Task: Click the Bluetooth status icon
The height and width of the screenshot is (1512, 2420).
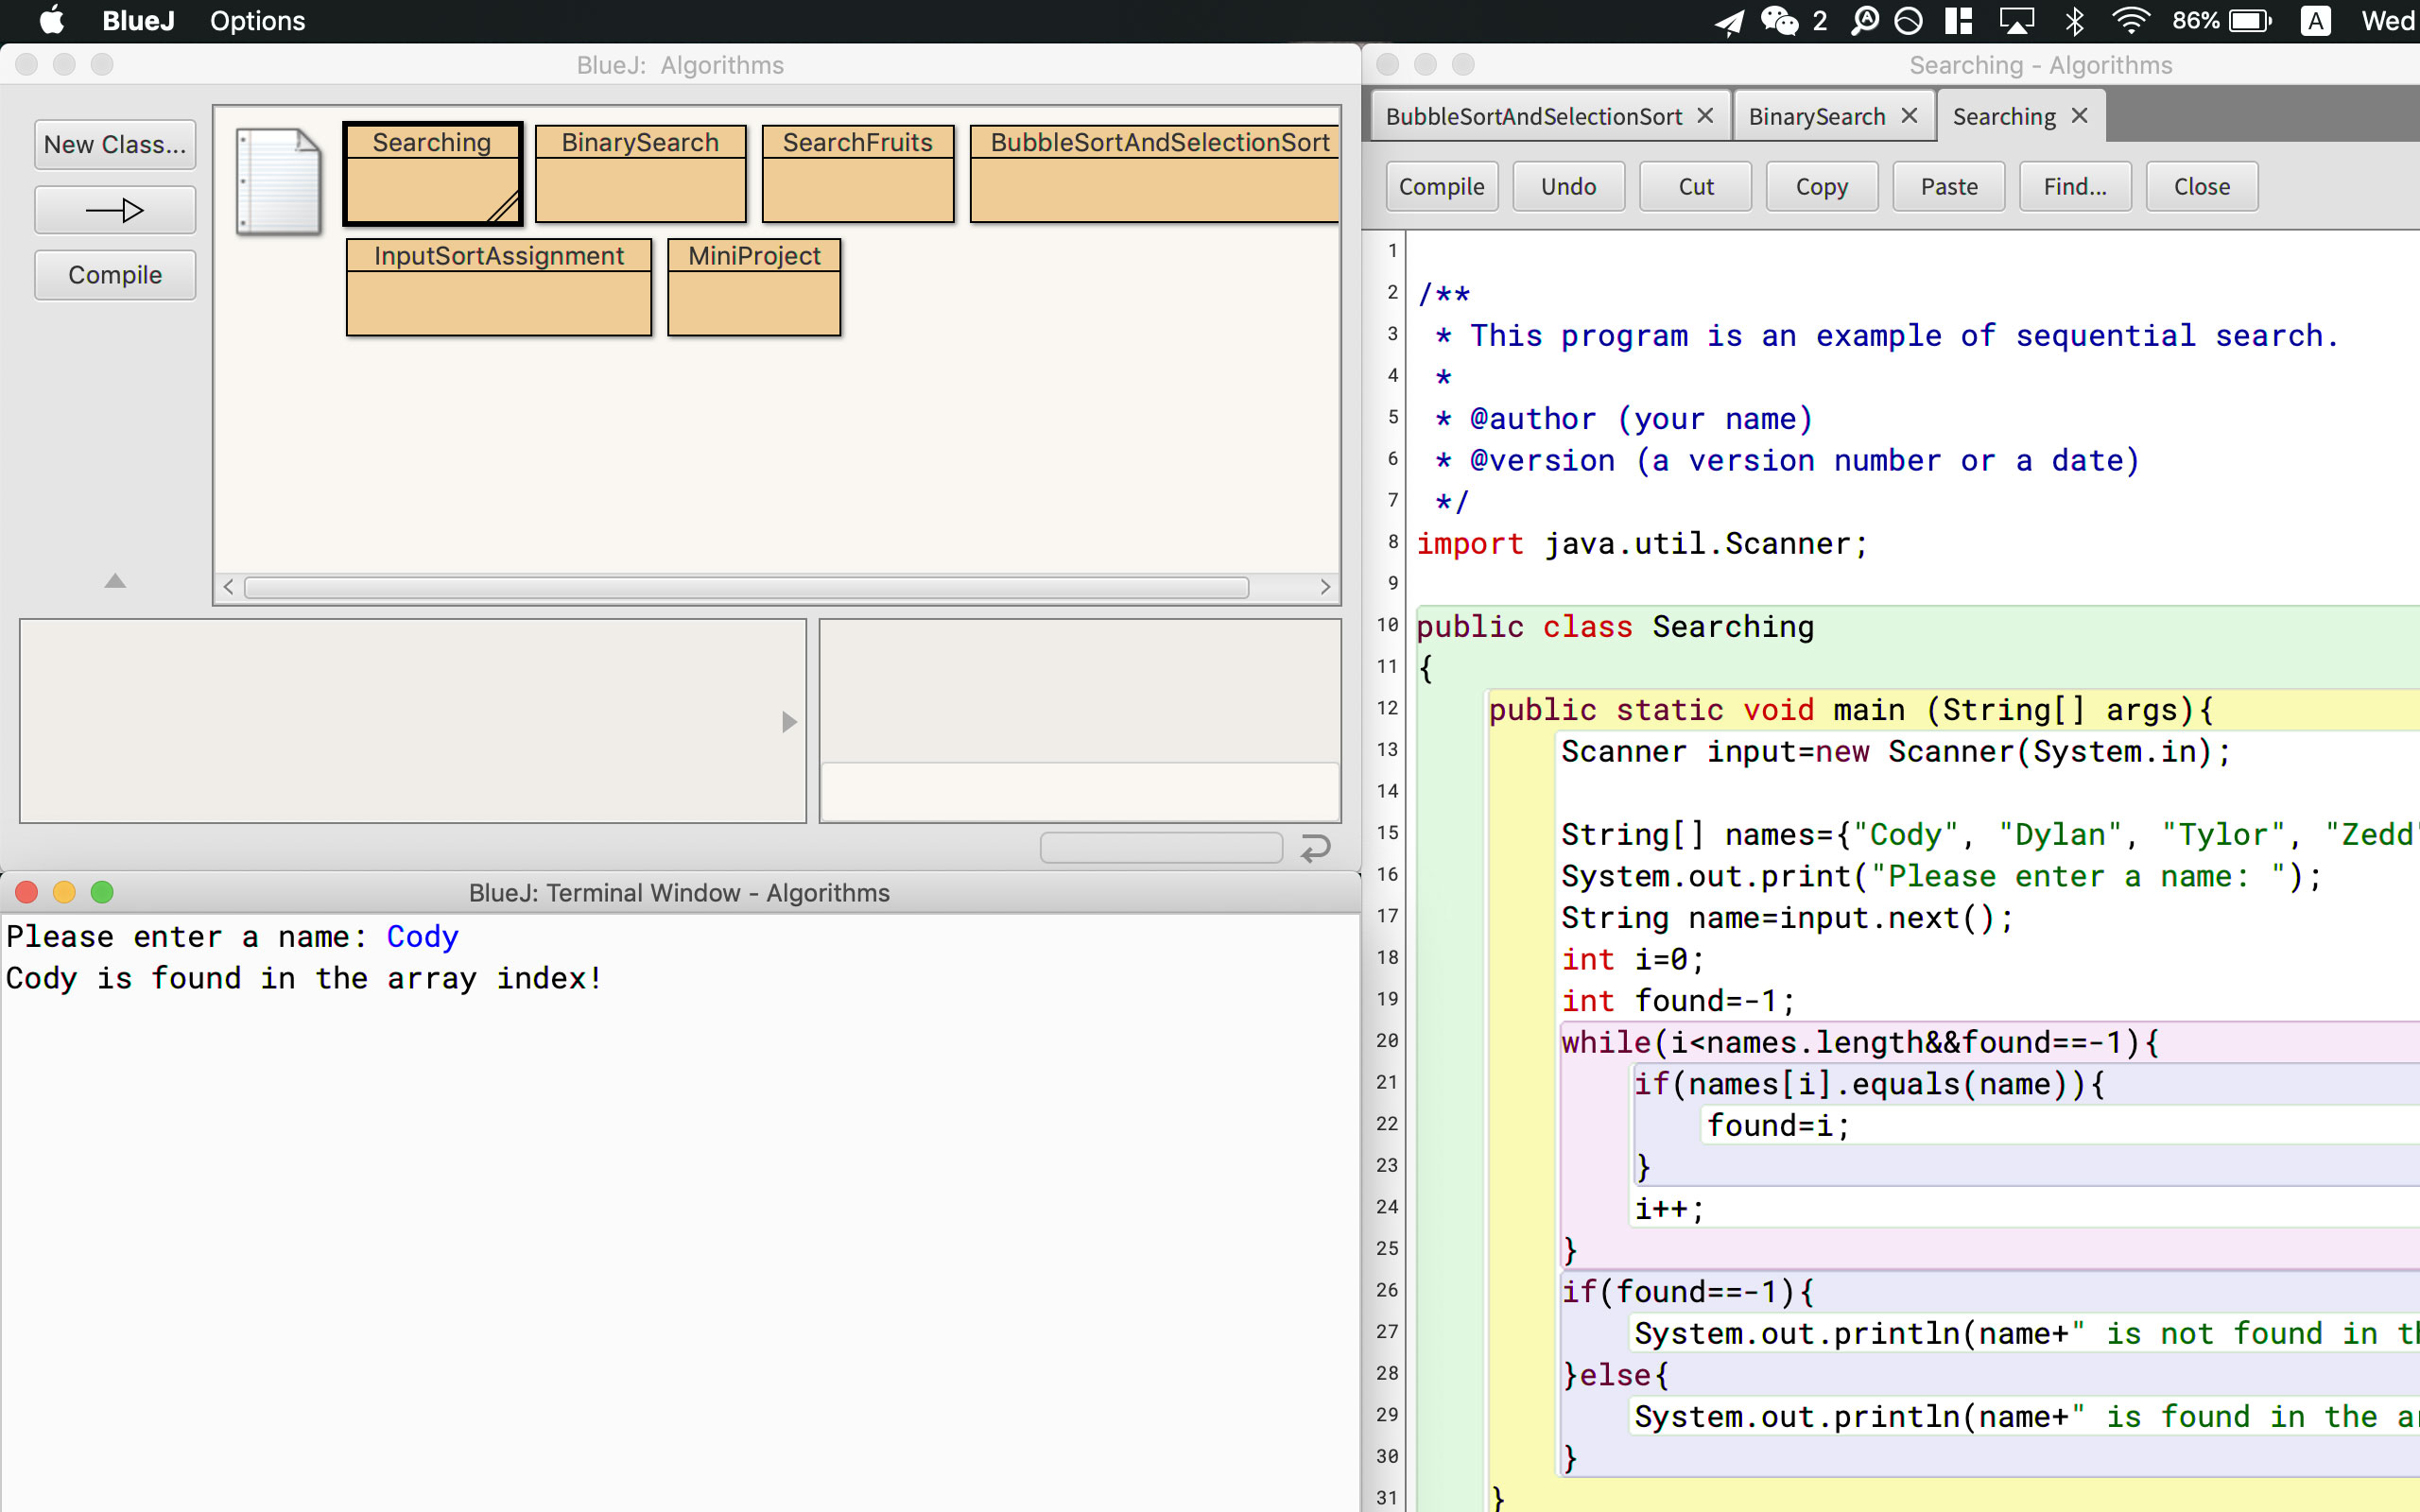Action: pyautogui.click(x=2075, y=21)
